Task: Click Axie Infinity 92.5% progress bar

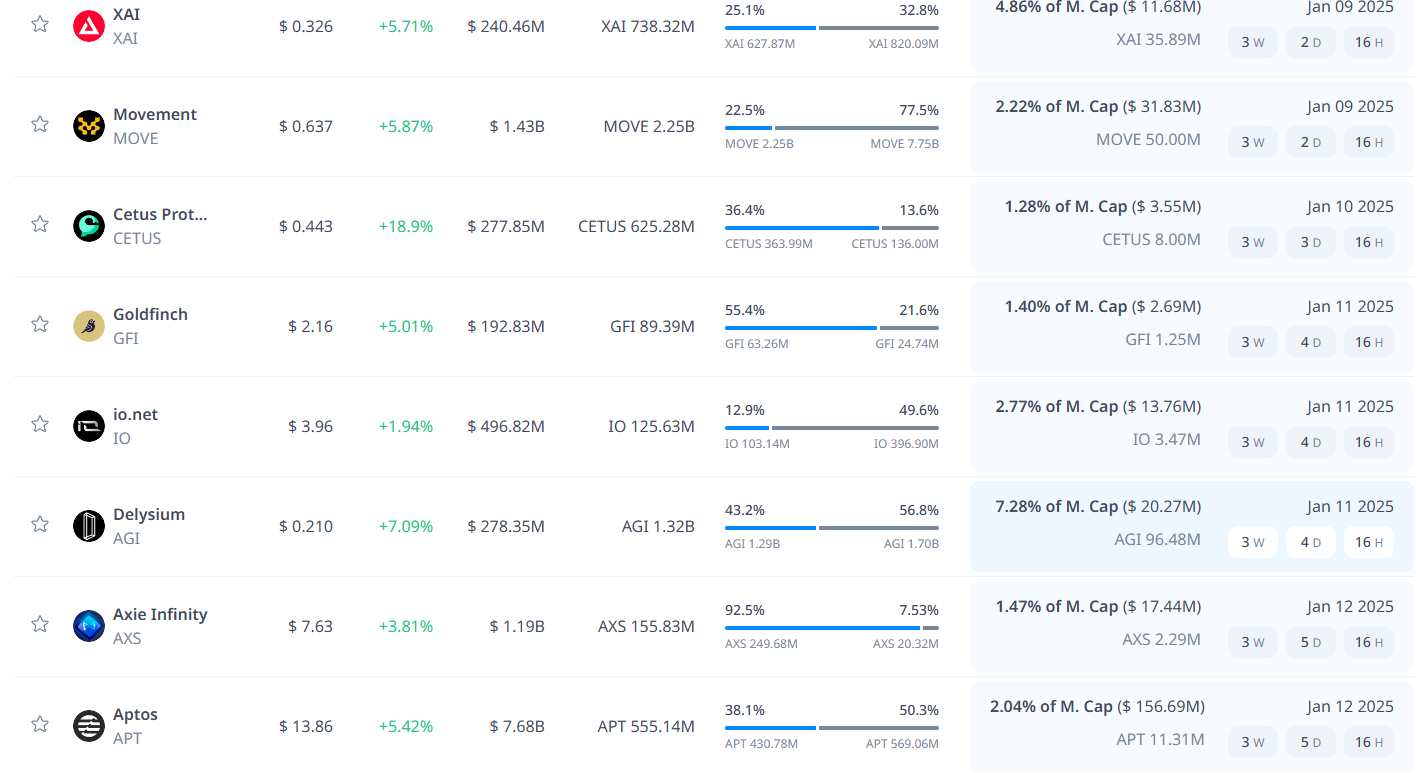Action: (x=832, y=627)
